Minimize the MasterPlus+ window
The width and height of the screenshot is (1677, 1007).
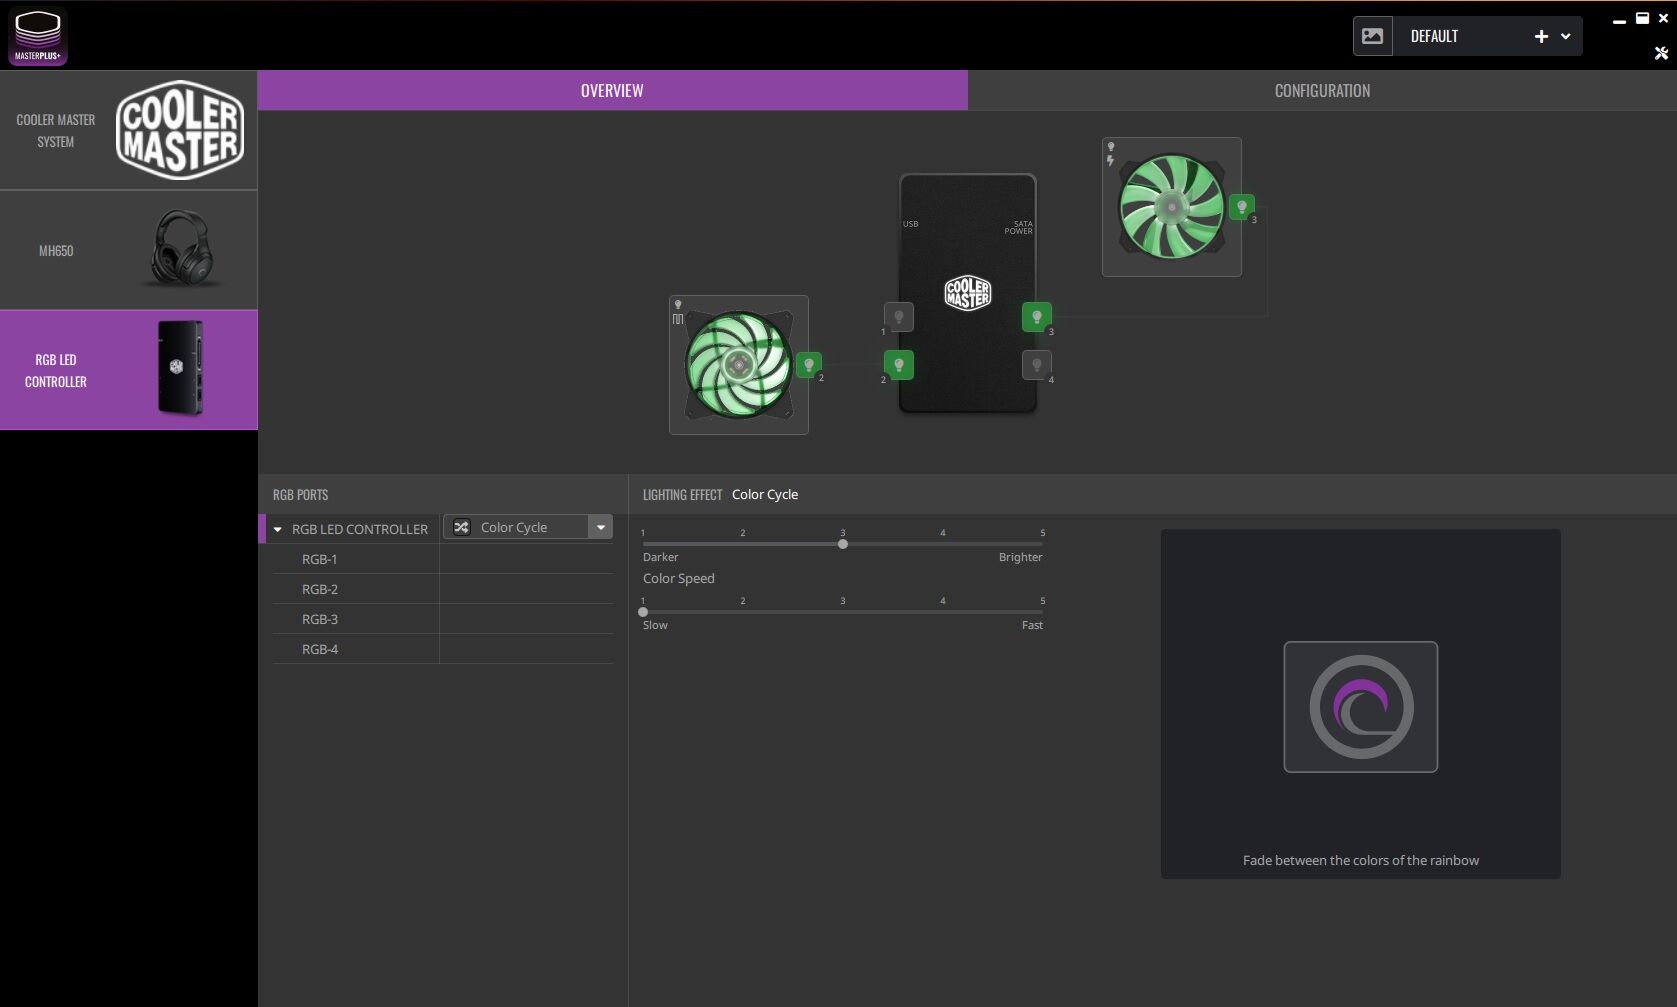tap(1619, 21)
